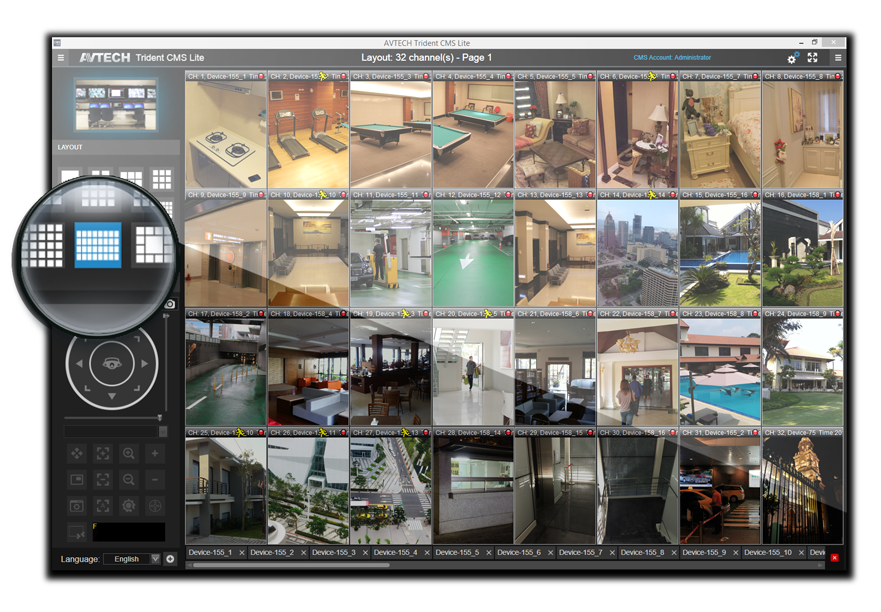Select the highlighted 32-channel grid layout
Image resolution: width=881 pixels, height=612 pixels.
[x=98, y=245]
